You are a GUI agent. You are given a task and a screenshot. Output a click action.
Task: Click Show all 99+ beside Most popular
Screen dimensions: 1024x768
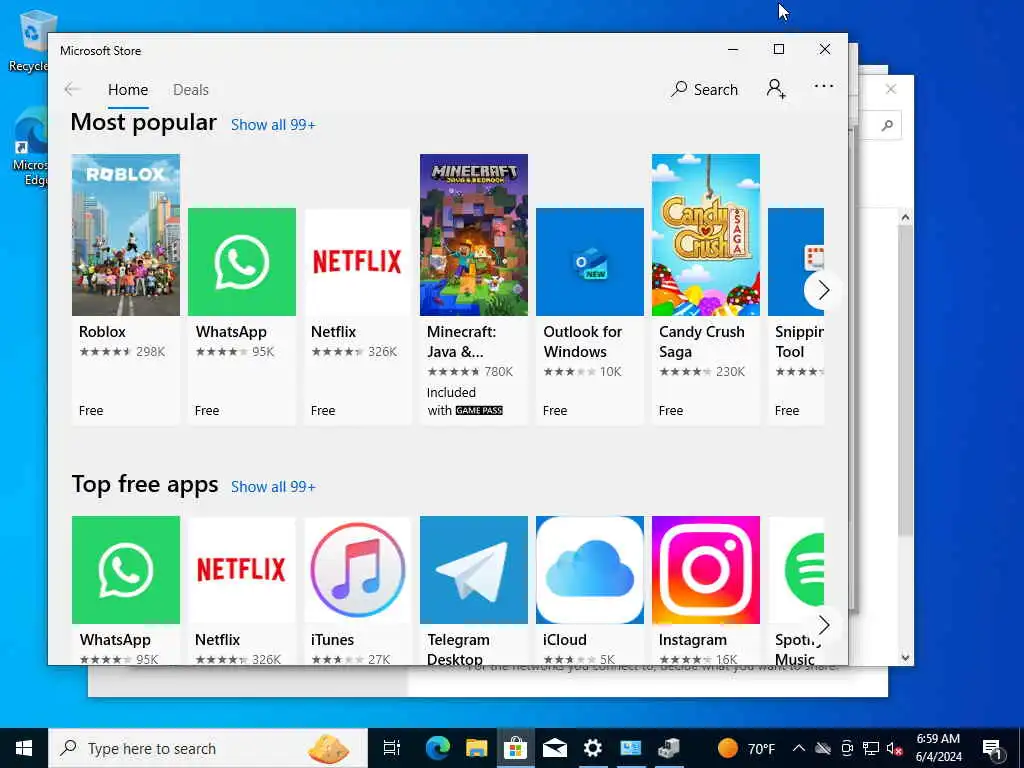273,125
